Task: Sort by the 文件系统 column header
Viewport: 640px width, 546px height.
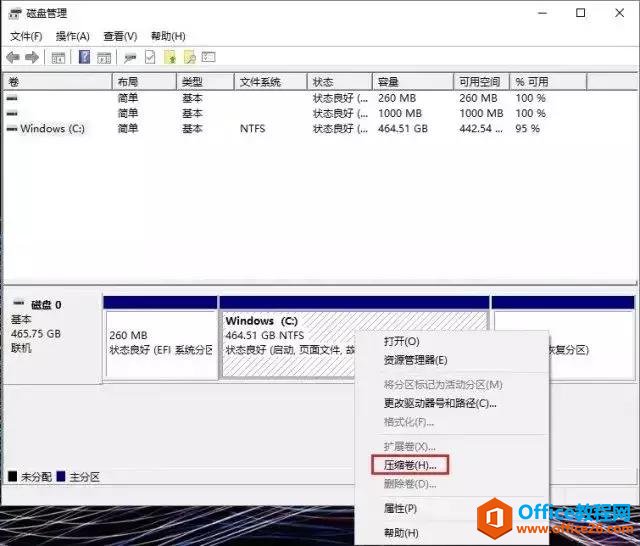Action: tap(271, 82)
